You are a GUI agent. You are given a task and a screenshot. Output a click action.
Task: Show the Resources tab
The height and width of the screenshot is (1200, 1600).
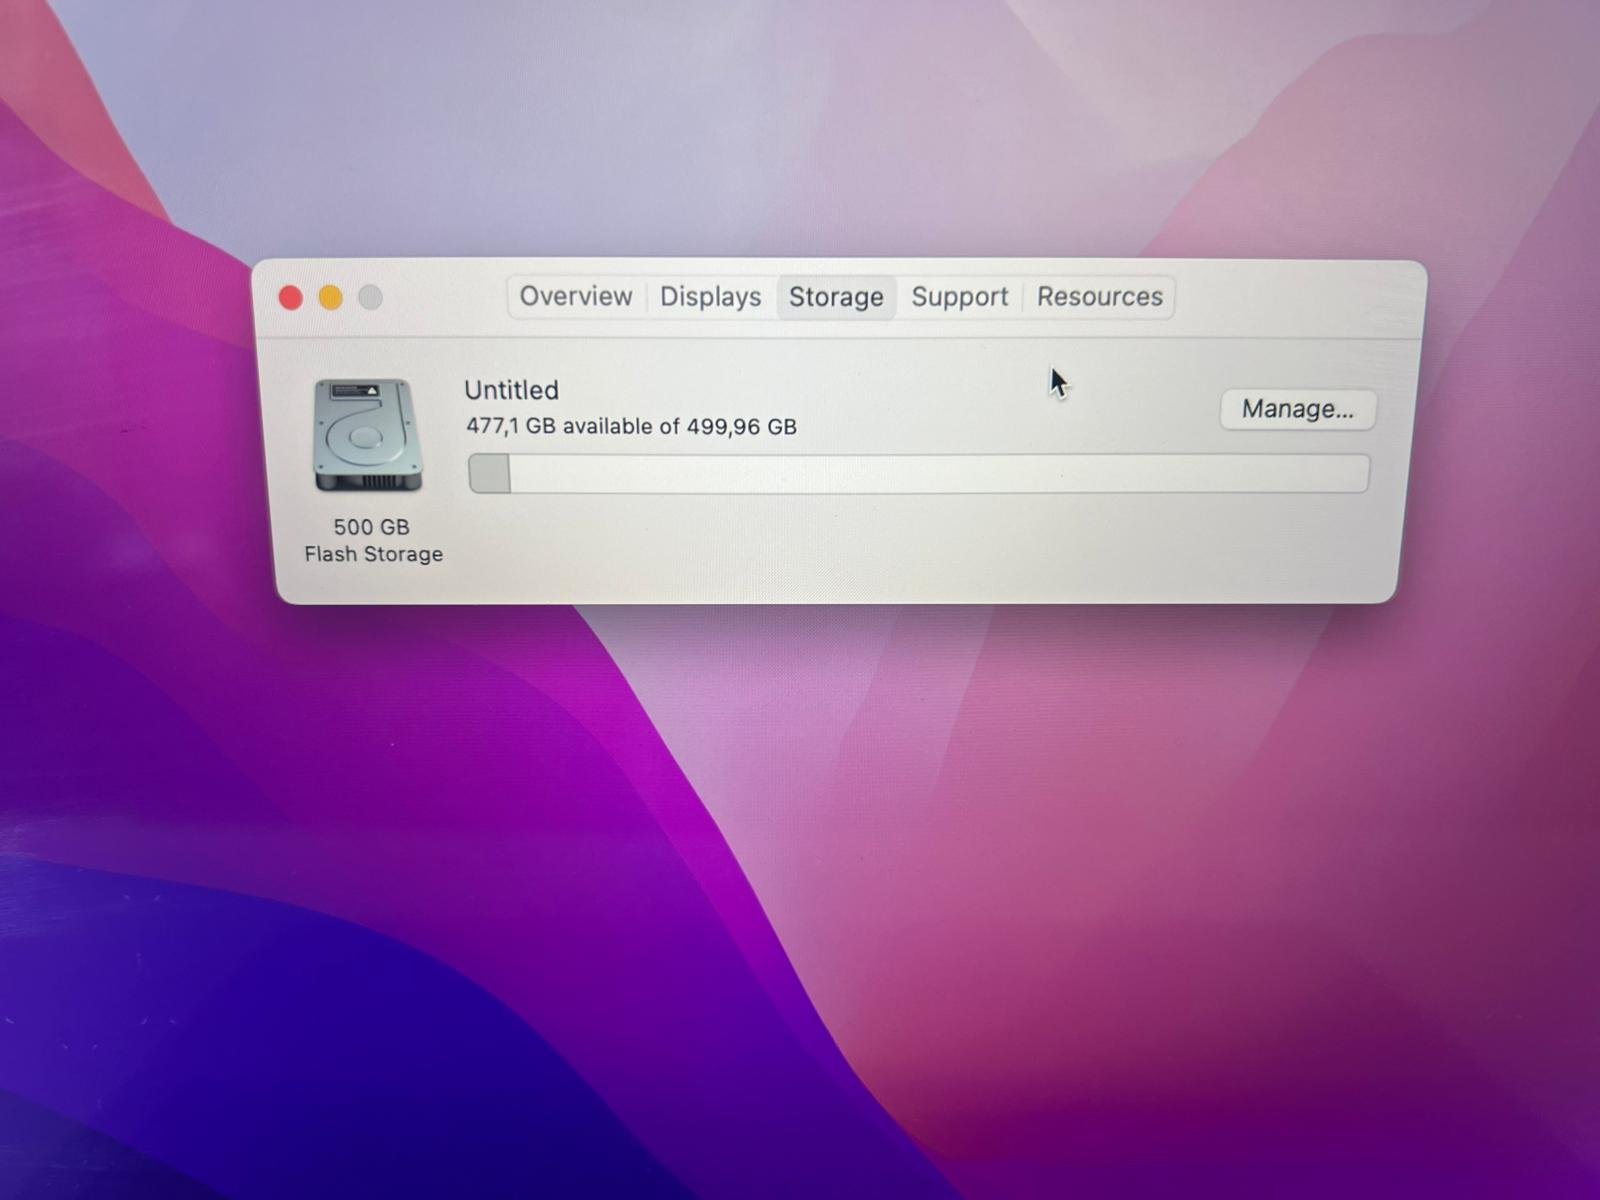pyautogui.click(x=1099, y=297)
